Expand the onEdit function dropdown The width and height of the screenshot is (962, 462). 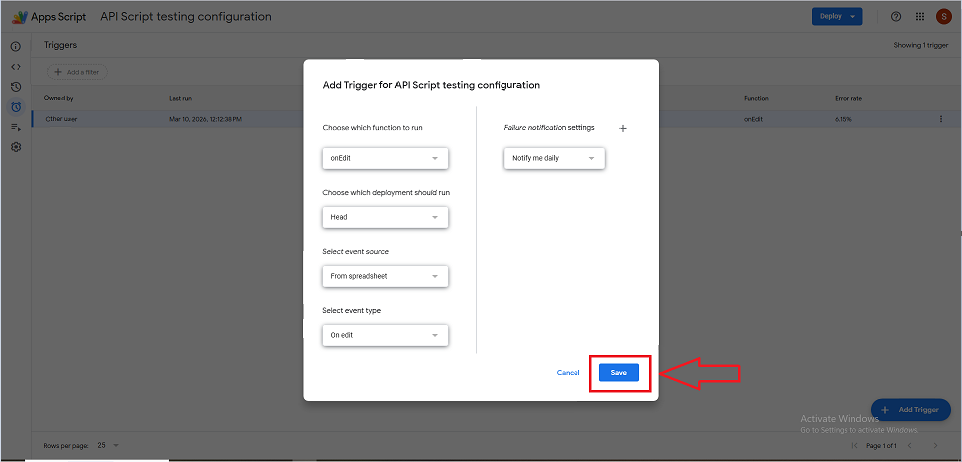pyautogui.click(x=385, y=158)
